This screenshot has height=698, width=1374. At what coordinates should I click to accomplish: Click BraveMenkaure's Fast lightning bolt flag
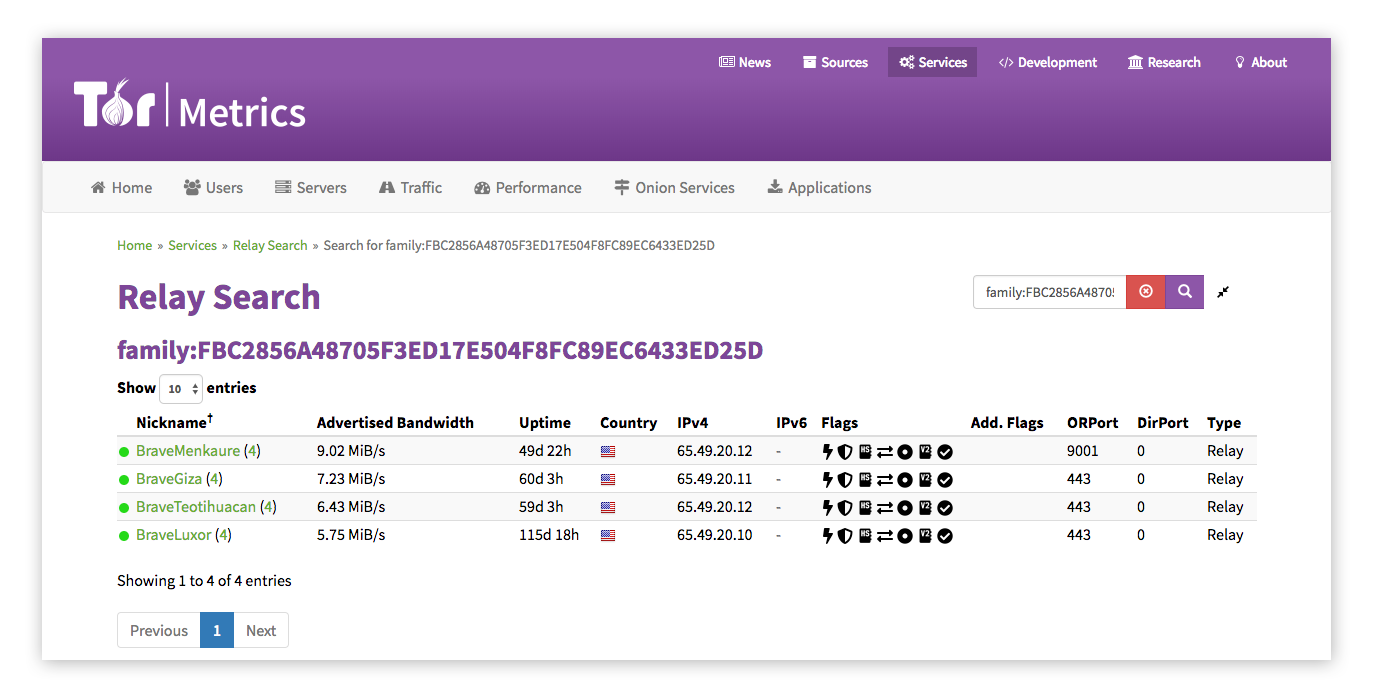[x=828, y=451]
